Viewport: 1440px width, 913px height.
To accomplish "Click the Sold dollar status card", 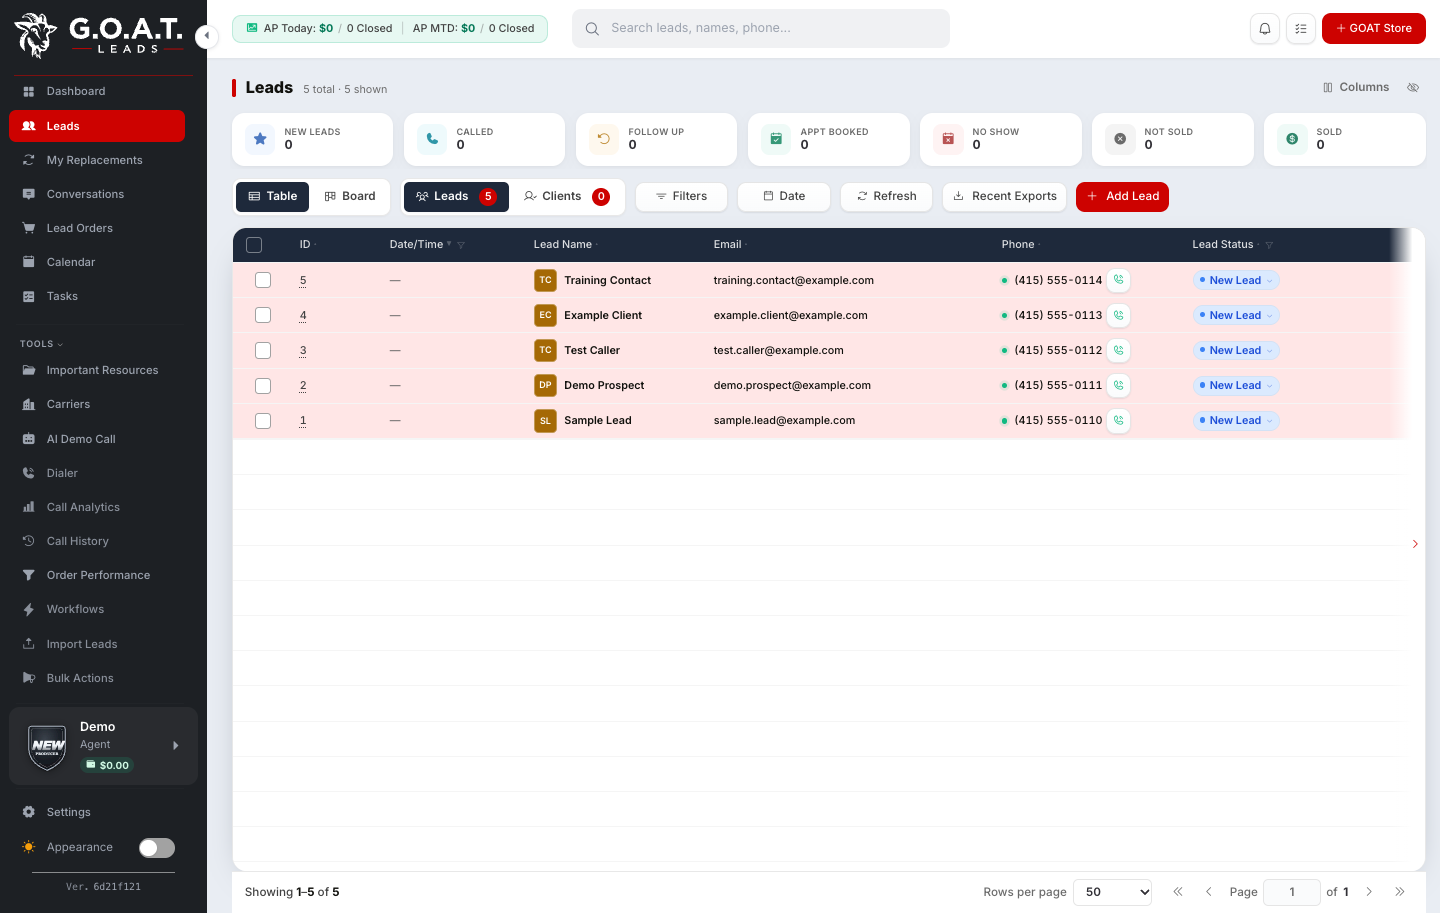I will click(x=1344, y=139).
